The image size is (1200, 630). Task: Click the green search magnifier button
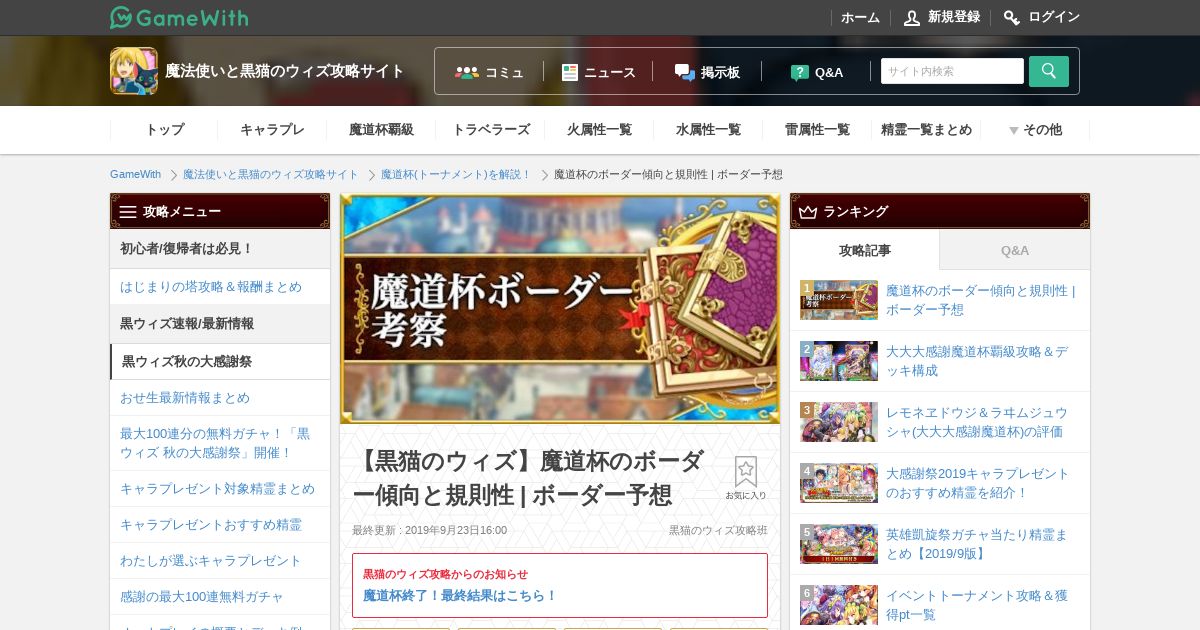[x=1049, y=71]
